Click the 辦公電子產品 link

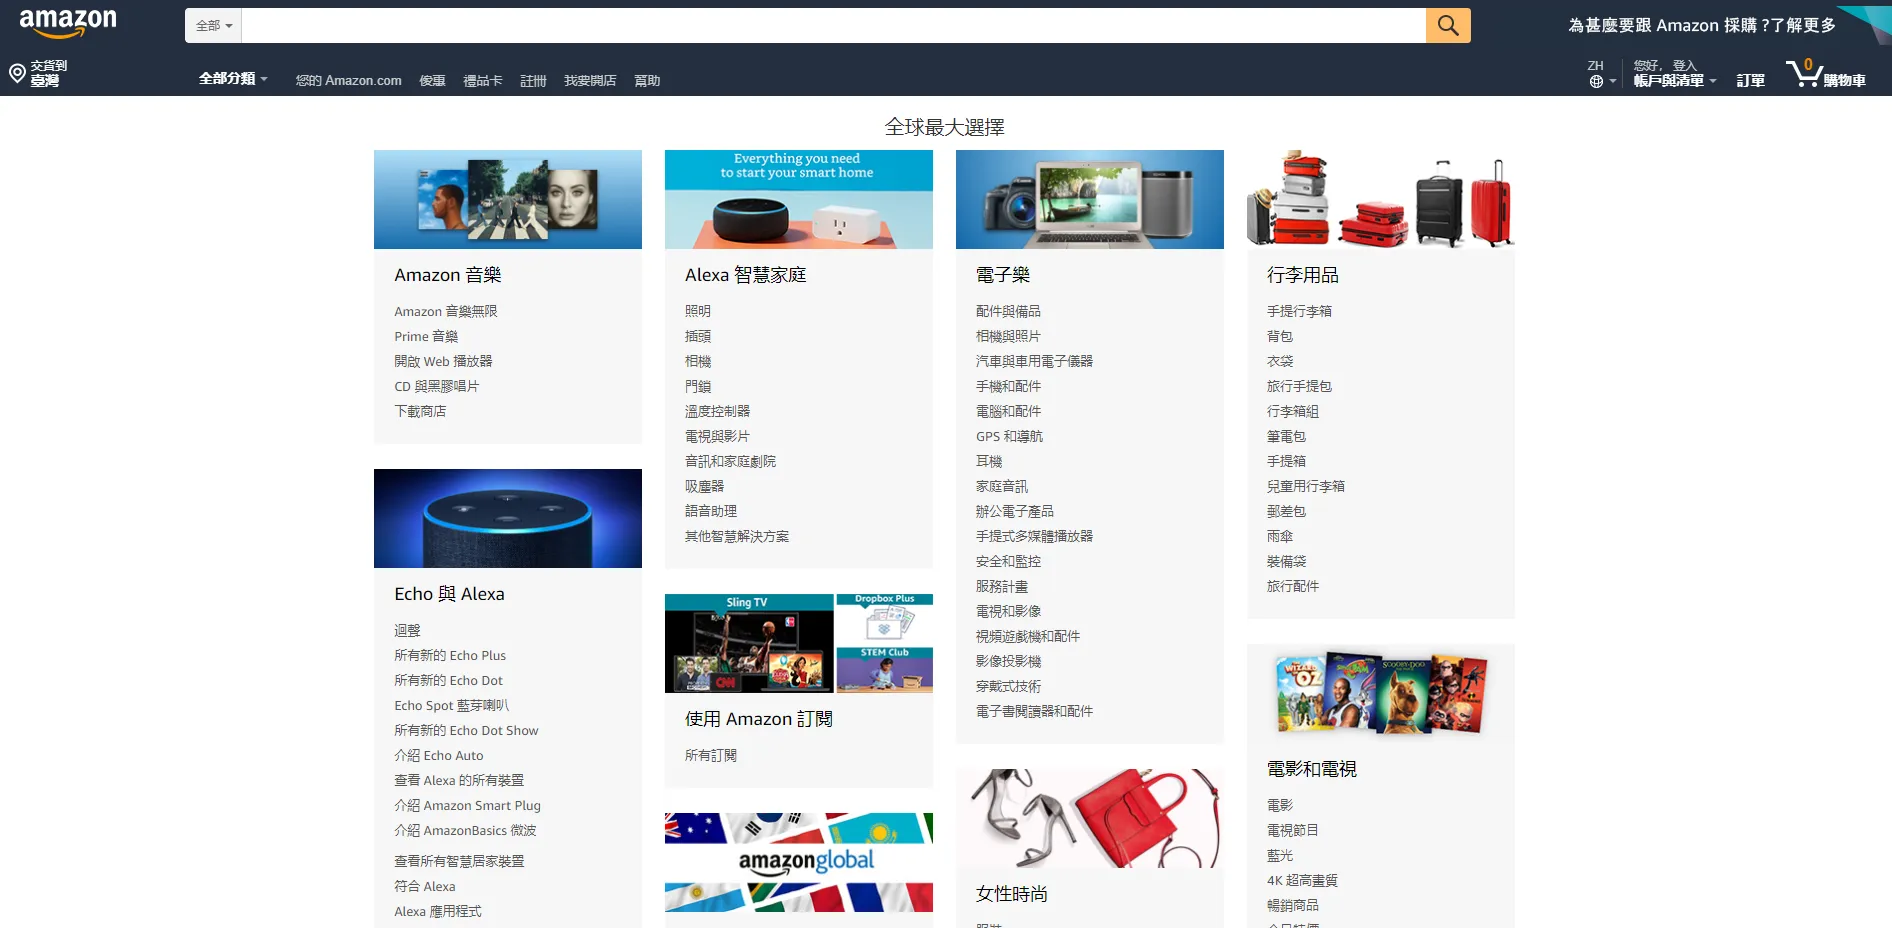(1015, 512)
